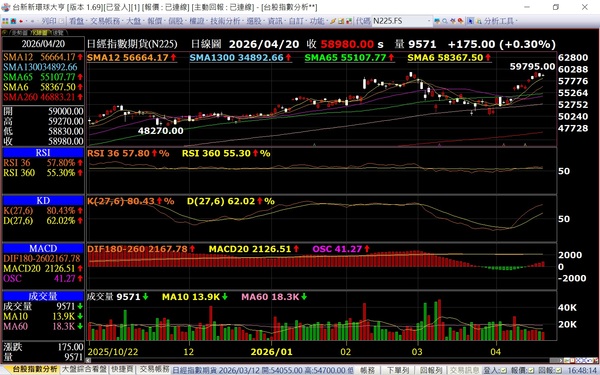This screenshot has width=600, height=375.
Task: Click the red house home icon
Action: pos(13,21)
